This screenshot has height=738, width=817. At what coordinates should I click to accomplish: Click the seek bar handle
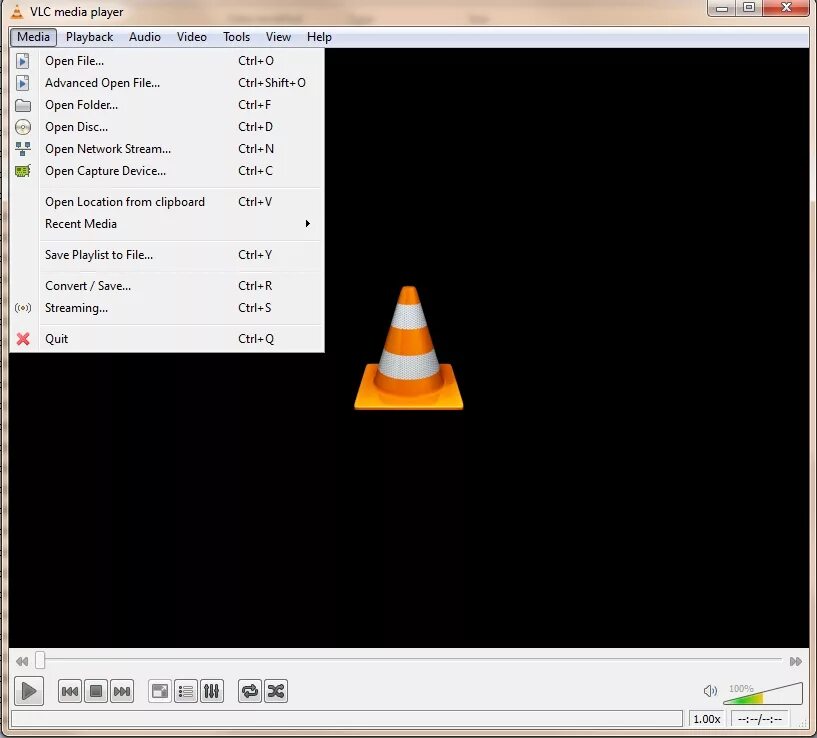point(40,660)
